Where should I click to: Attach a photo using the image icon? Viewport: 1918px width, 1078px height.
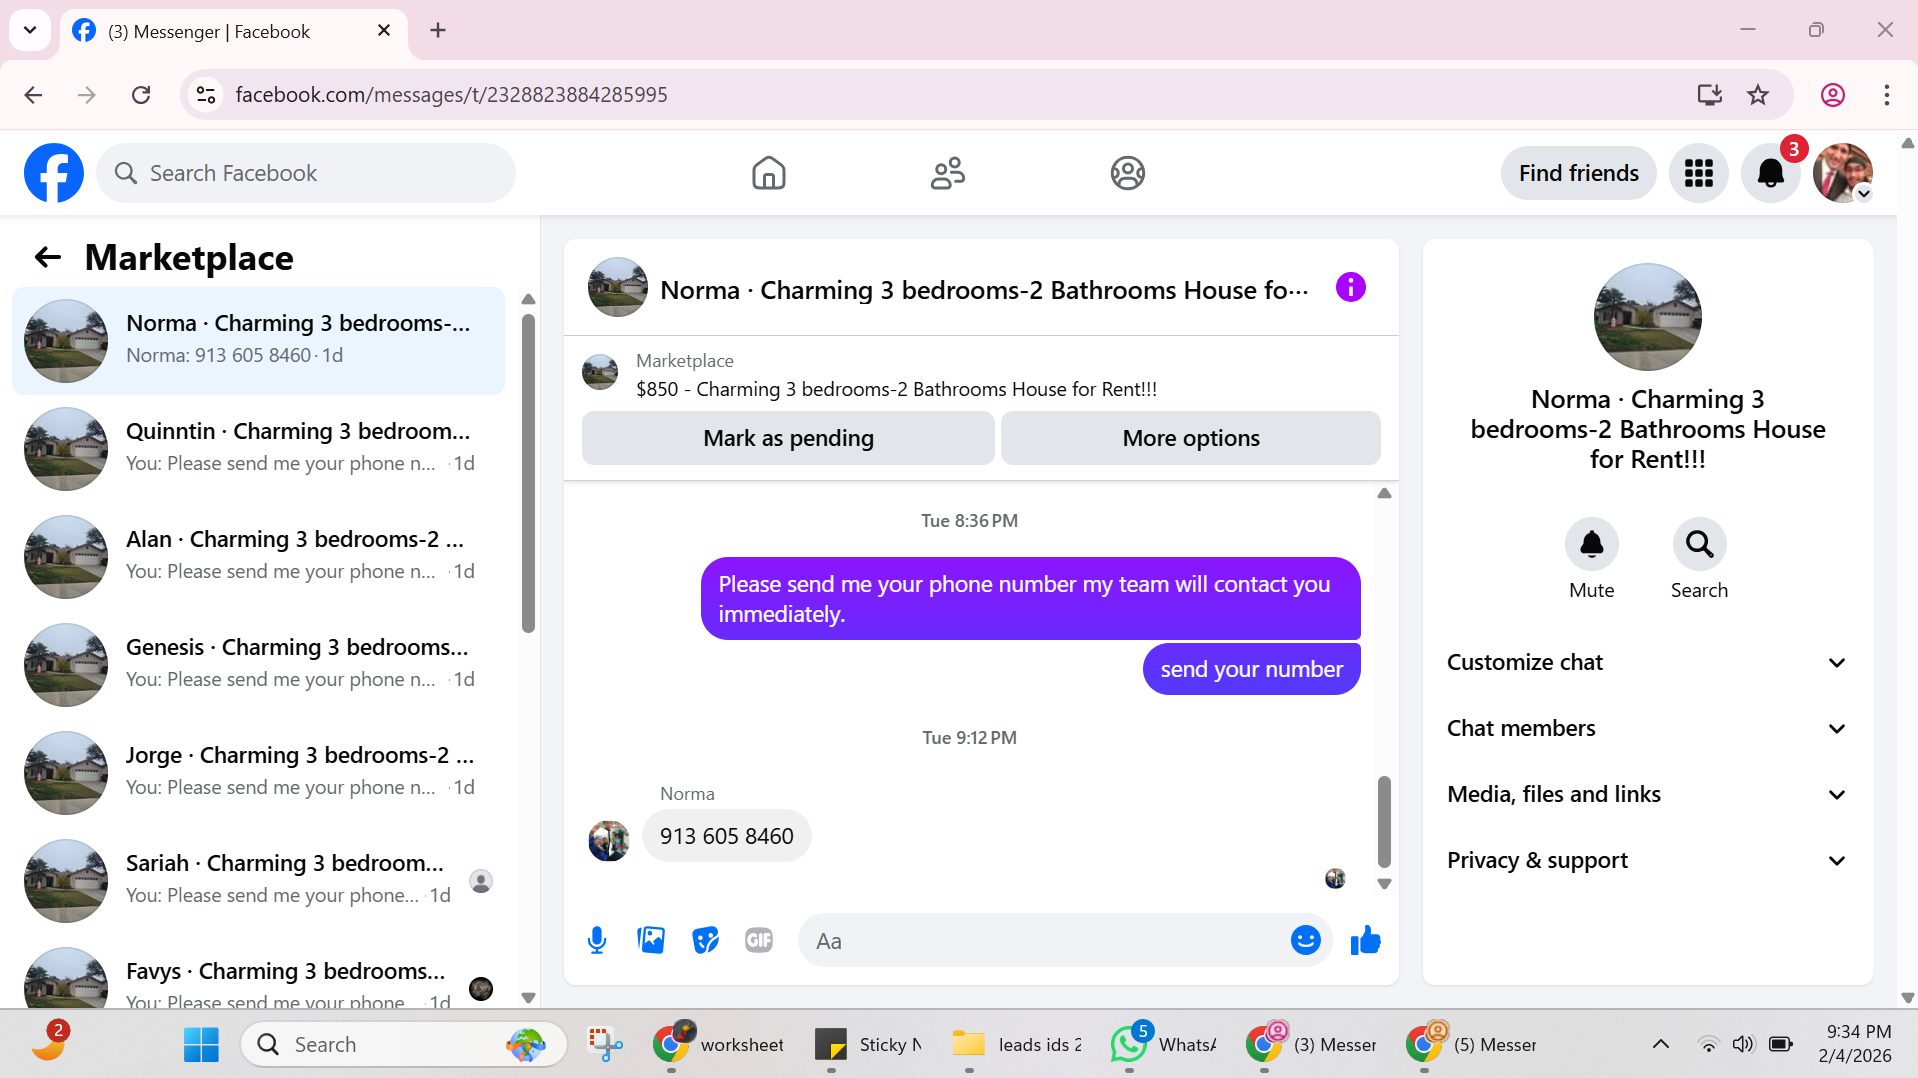point(651,940)
